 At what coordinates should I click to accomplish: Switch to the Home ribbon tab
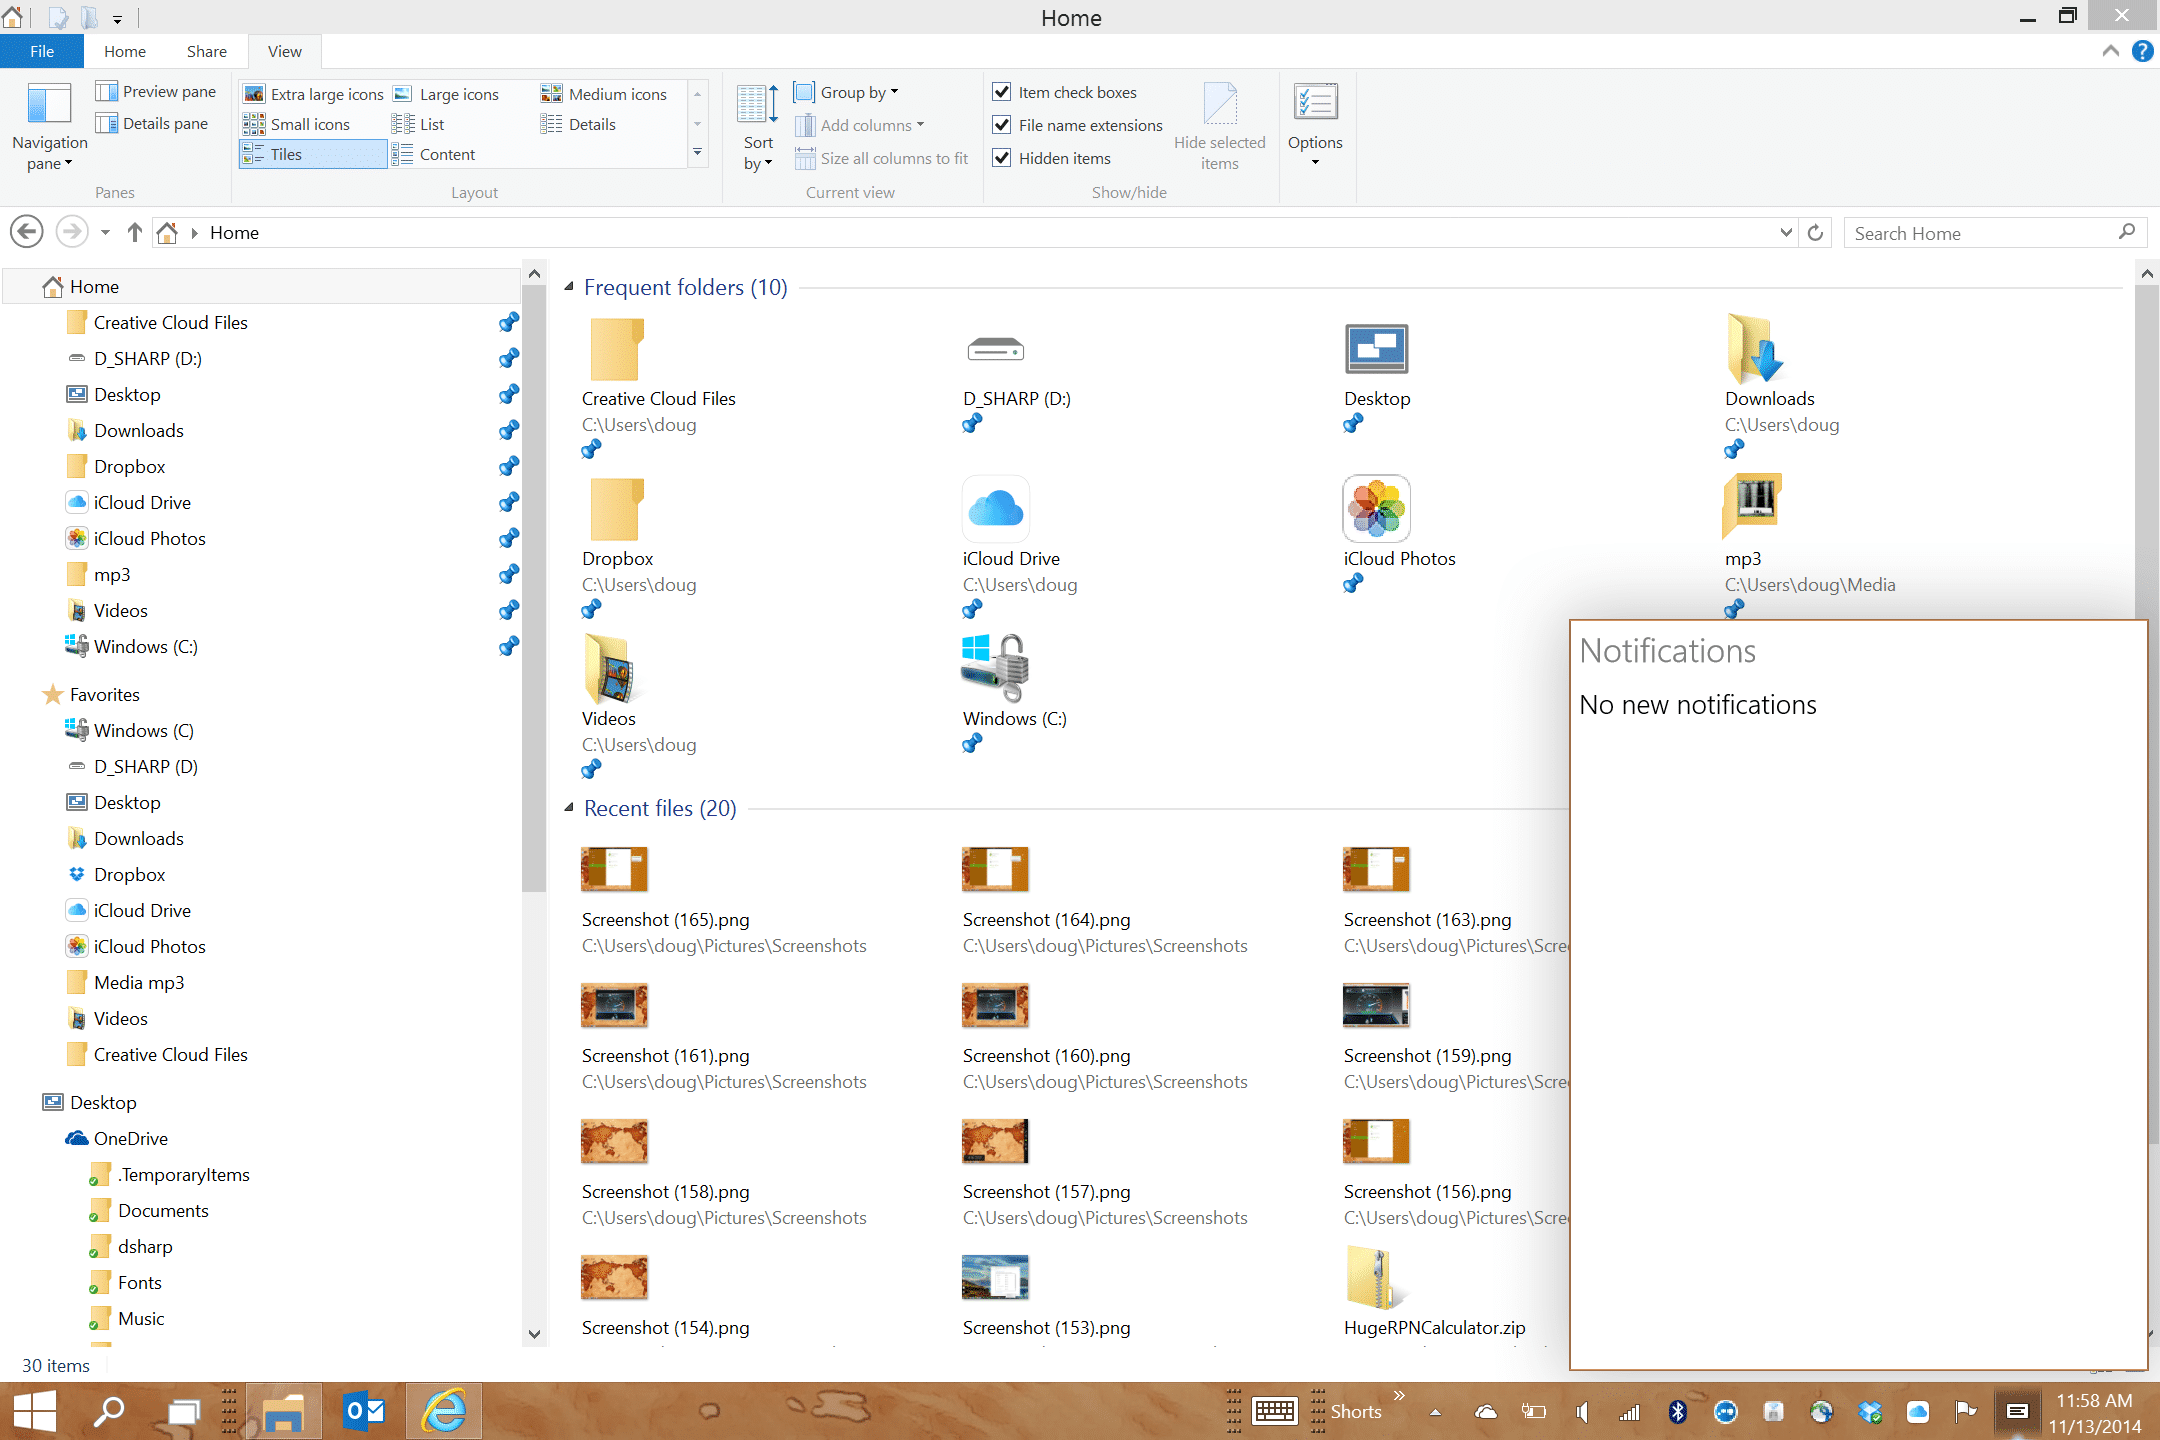tap(125, 51)
